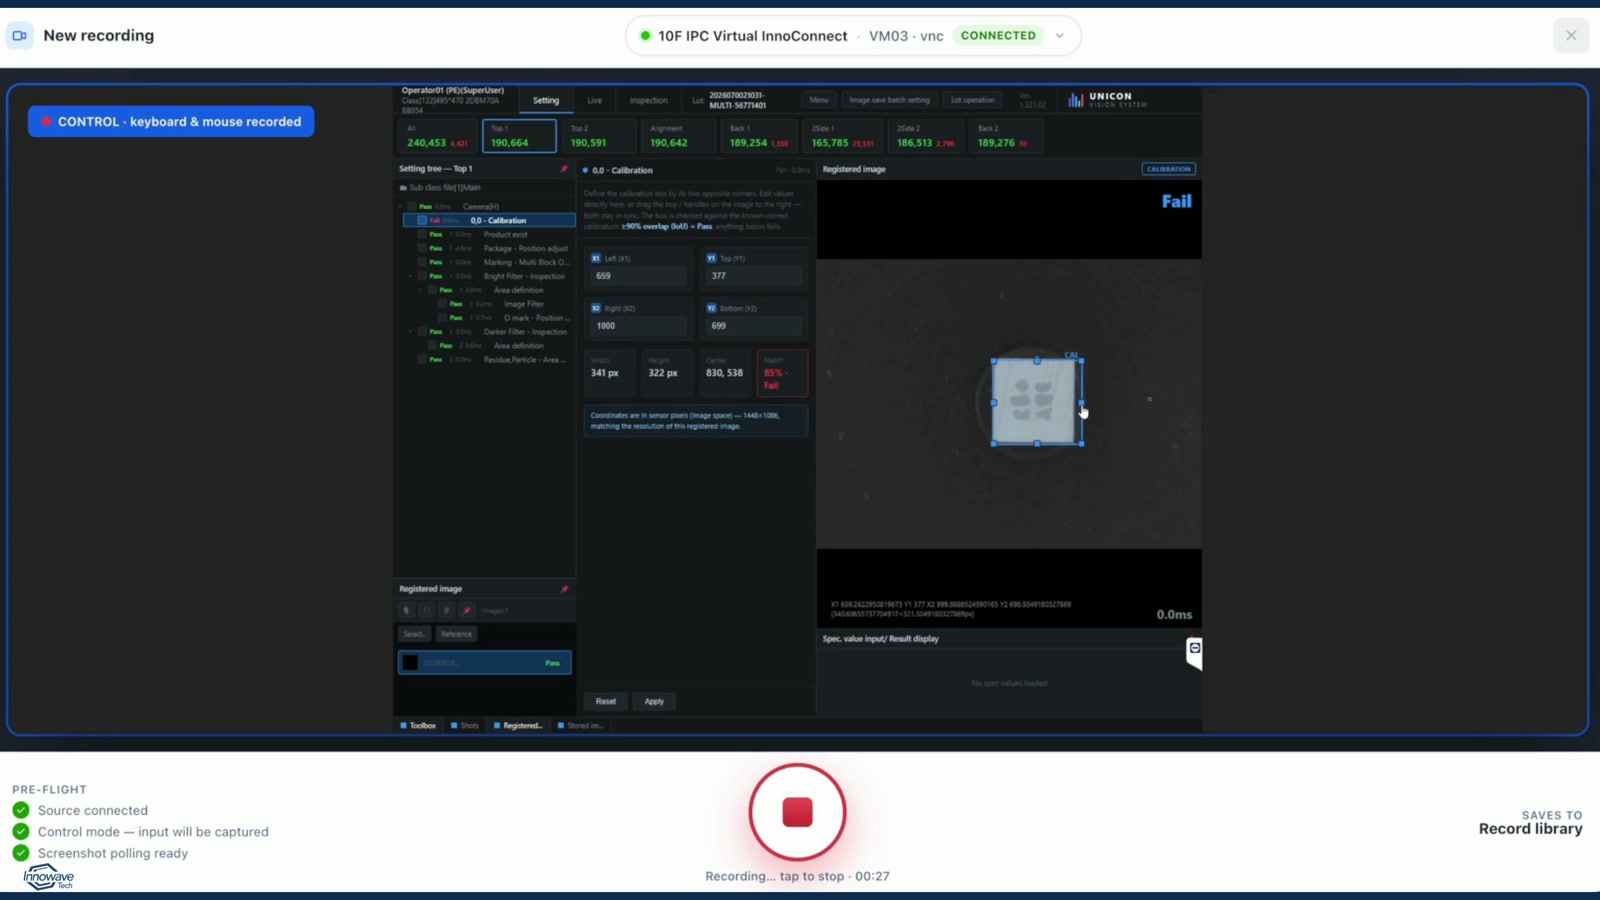Tick the checkbox for 0,0 - Calibration
1600x900 pixels.
pyautogui.click(x=422, y=220)
